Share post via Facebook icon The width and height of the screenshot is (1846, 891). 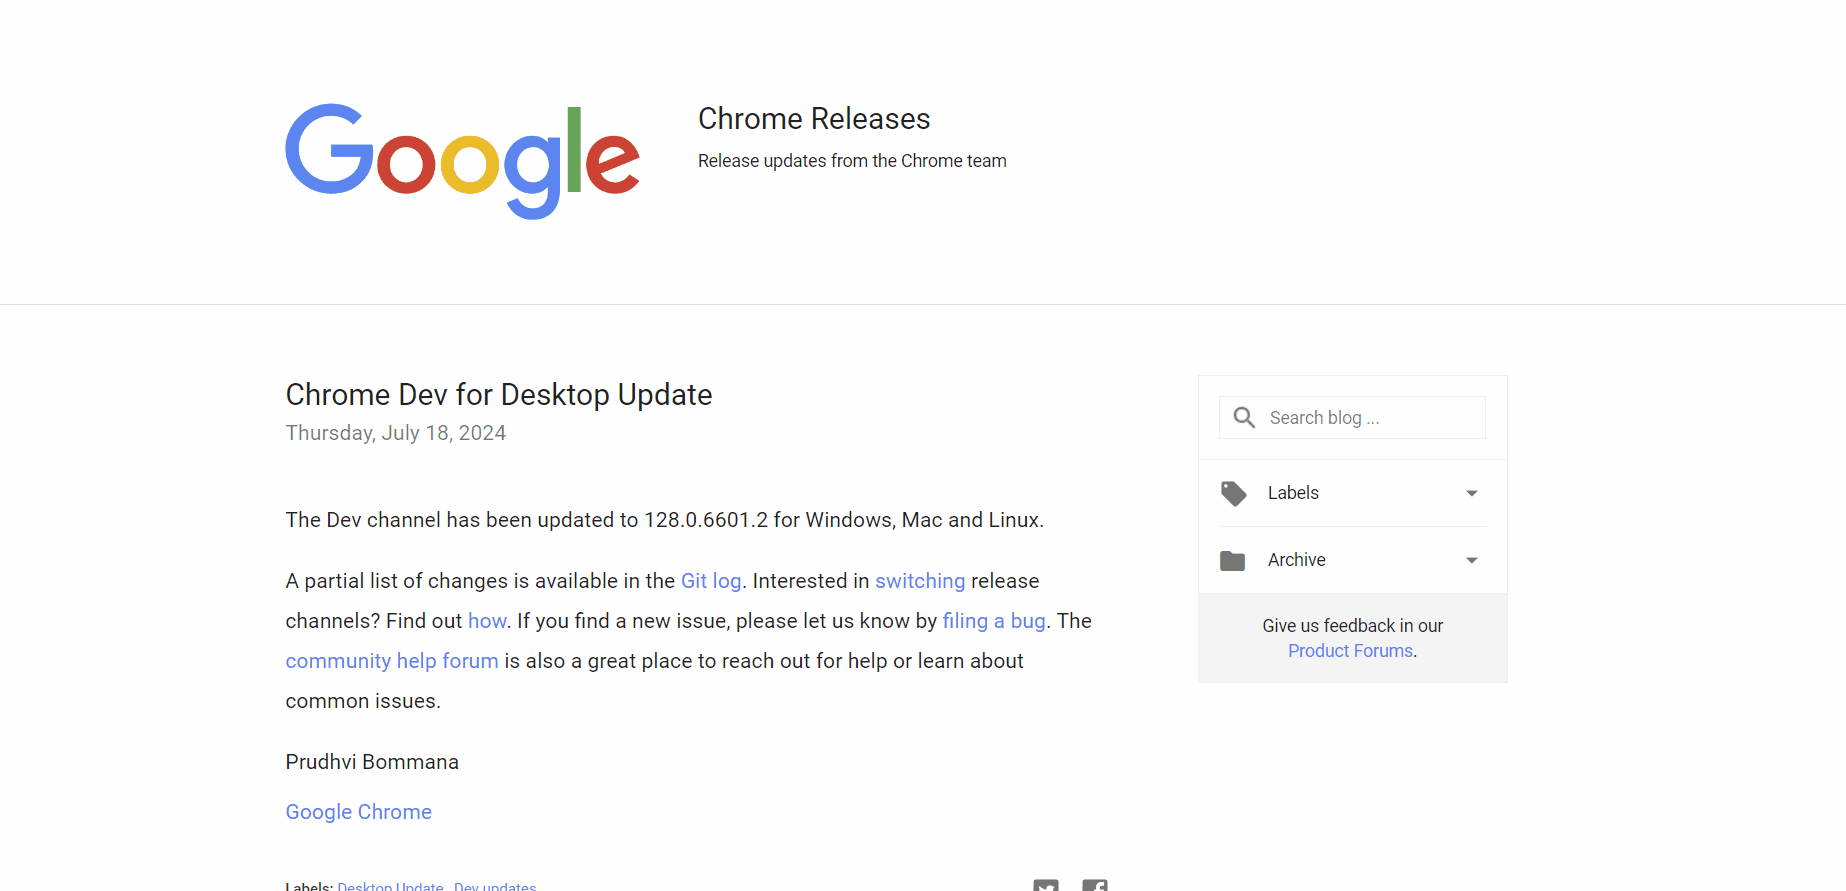pyautogui.click(x=1095, y=885)
